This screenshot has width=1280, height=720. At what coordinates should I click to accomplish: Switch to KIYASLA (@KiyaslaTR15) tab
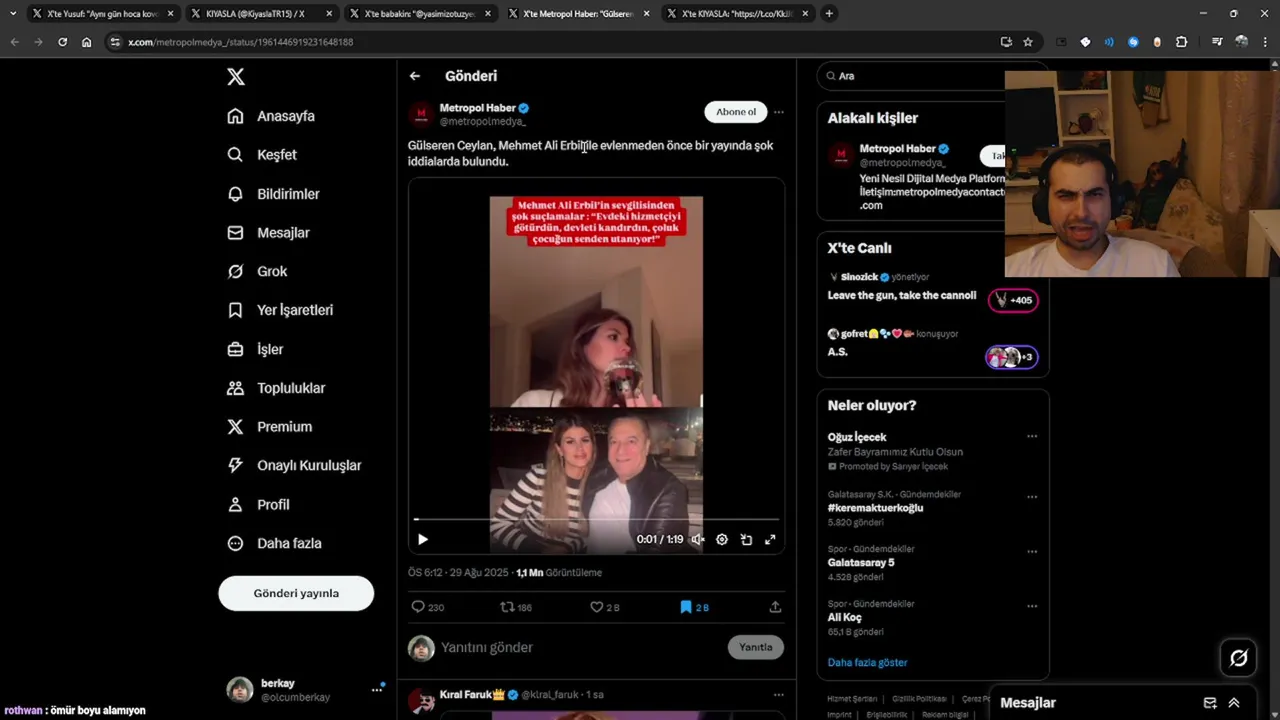coord(260,14)
